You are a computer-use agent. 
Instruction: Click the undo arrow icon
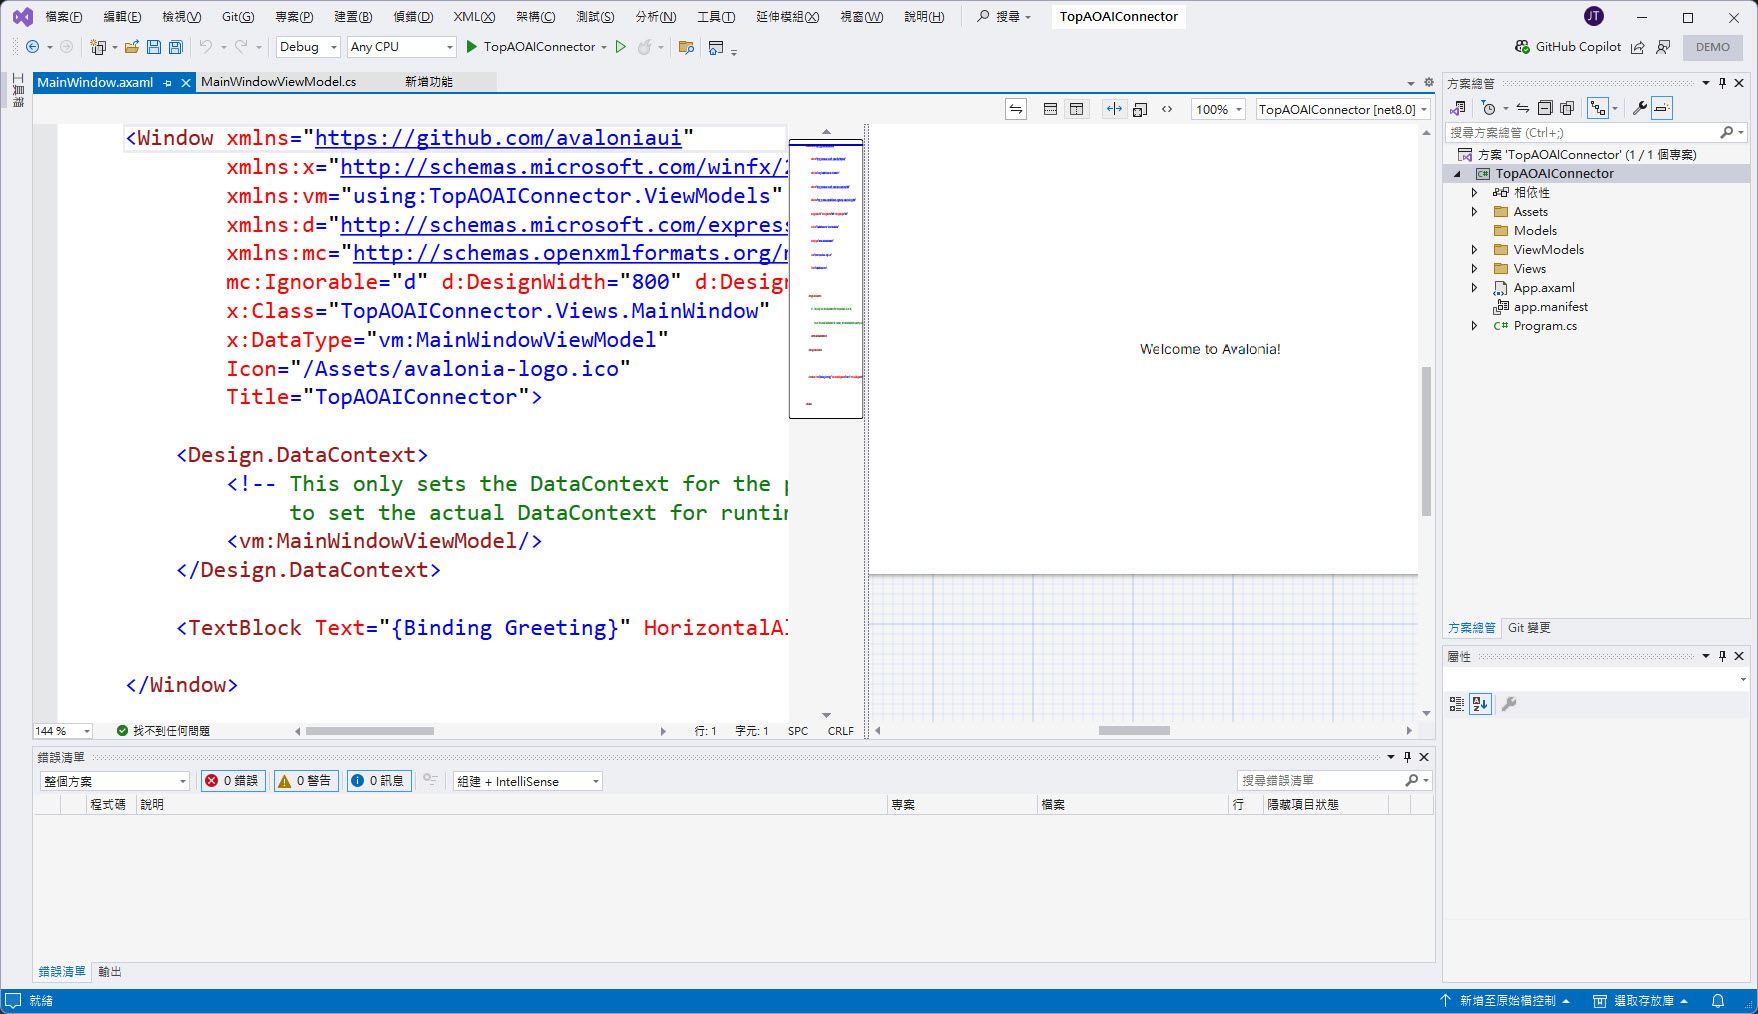[x=206, y=47]
